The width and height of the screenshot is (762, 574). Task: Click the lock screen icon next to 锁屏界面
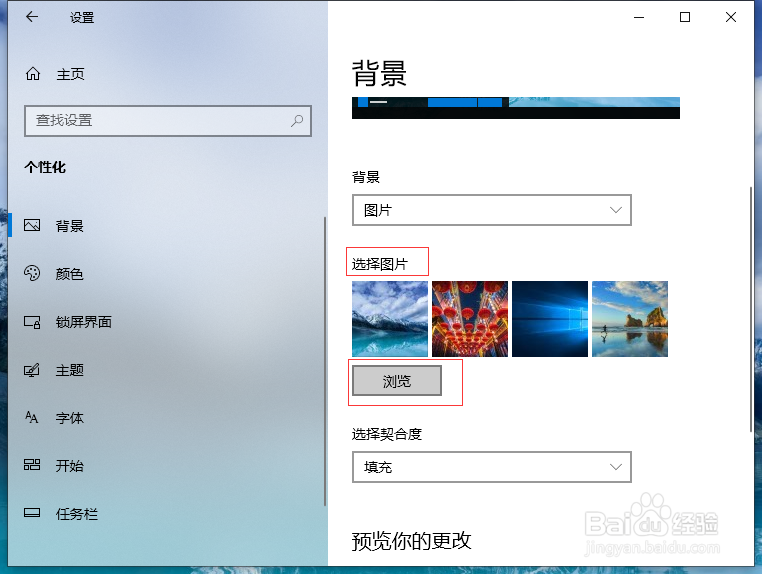(32, 322)
